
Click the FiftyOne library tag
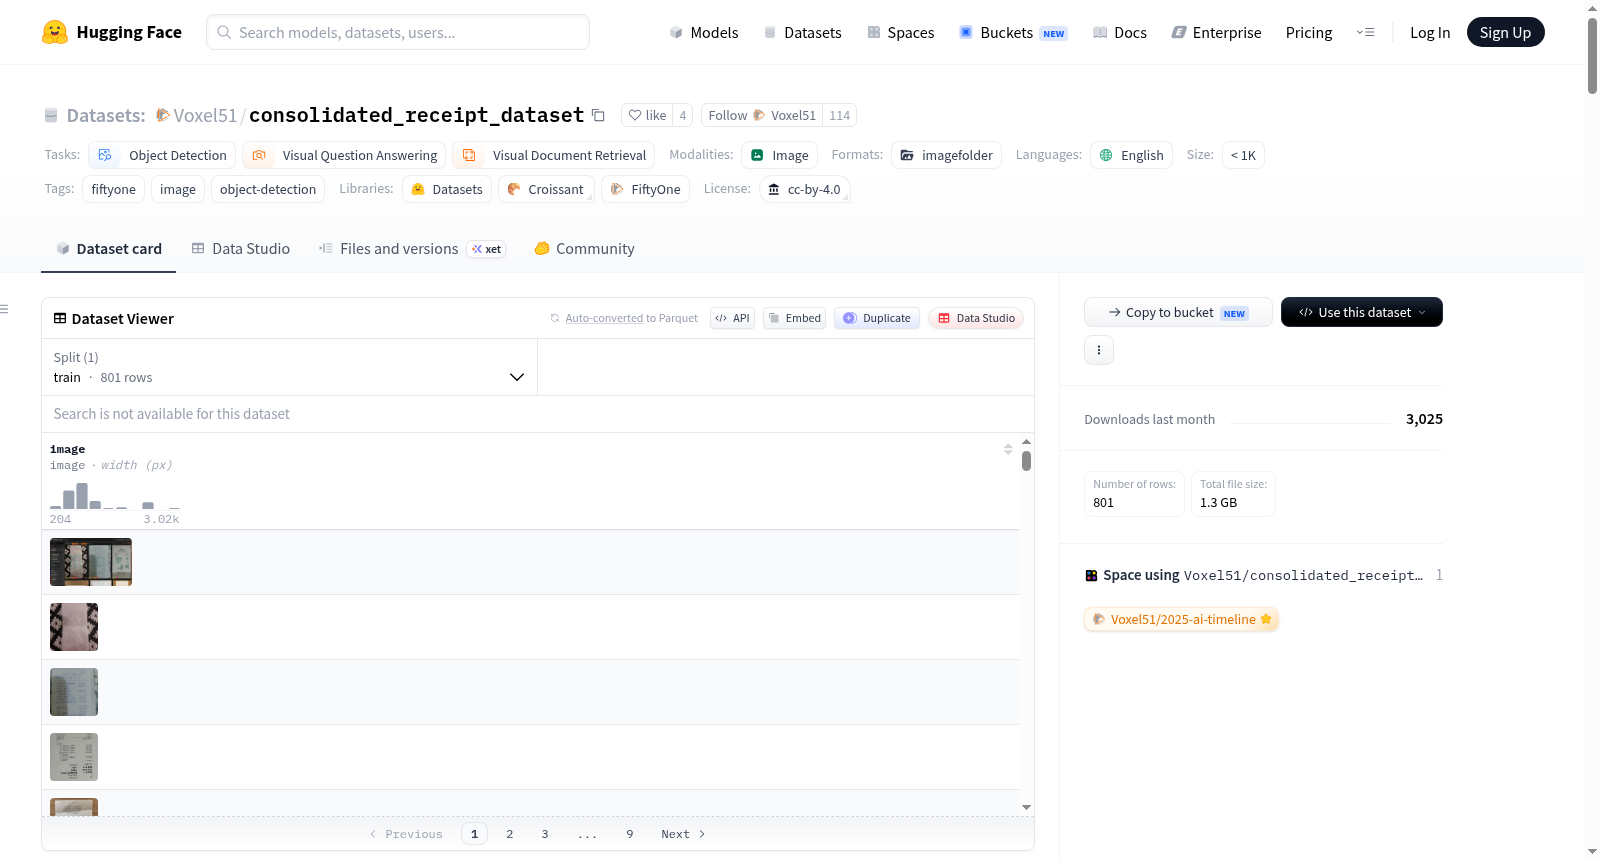click(x=645, y=189)
